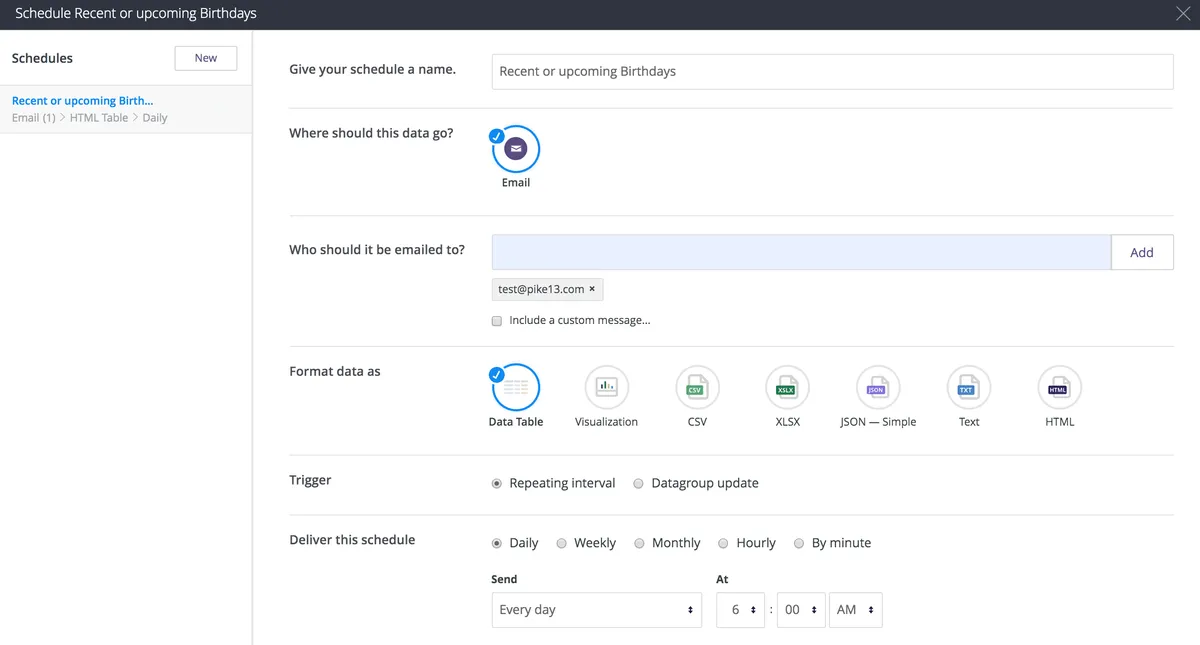The width and height of the screenshot is (1200, 645).
Task: Choose the Monthly delivery radio button
Action: pos(640,543)
